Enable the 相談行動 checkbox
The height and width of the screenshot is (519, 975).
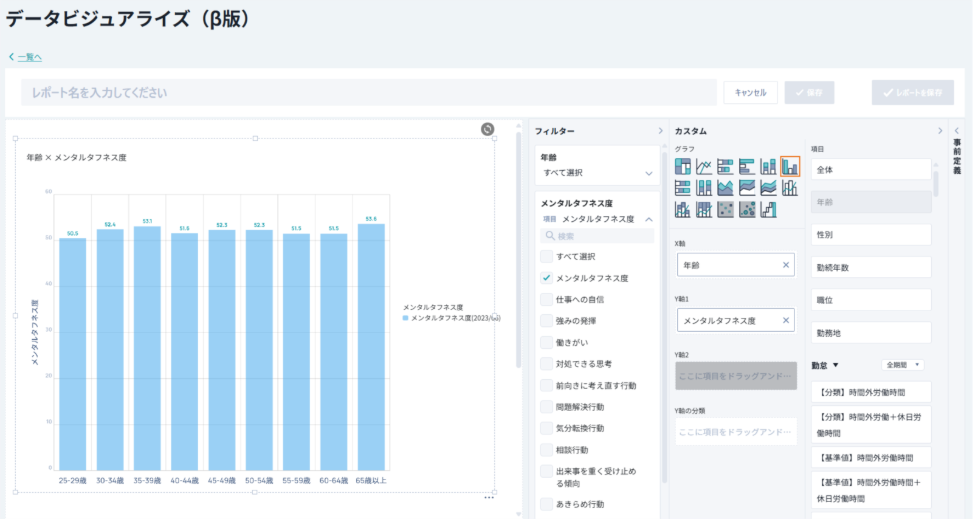[x=546, y=449]
